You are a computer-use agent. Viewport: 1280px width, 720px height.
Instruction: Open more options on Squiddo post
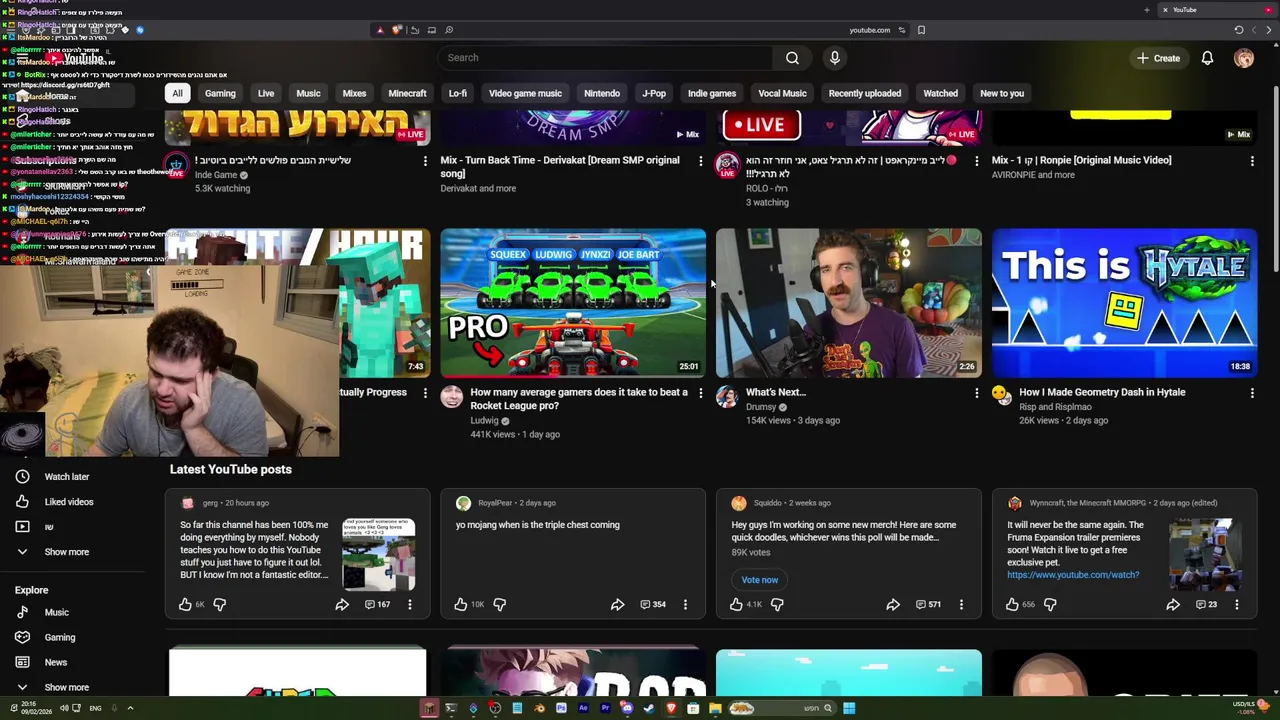(961, 604)
